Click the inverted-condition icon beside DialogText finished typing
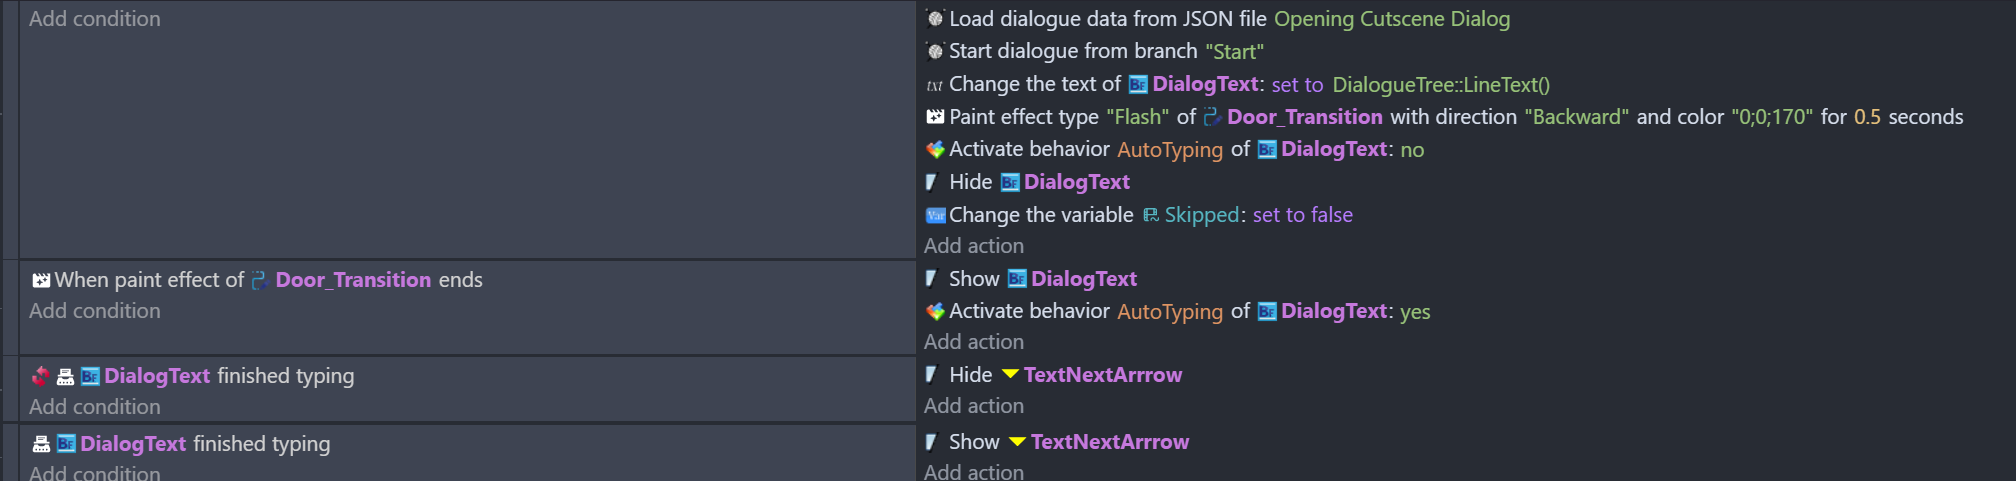The height and width of the screenshot is (481, 2016). click(41, 376)
